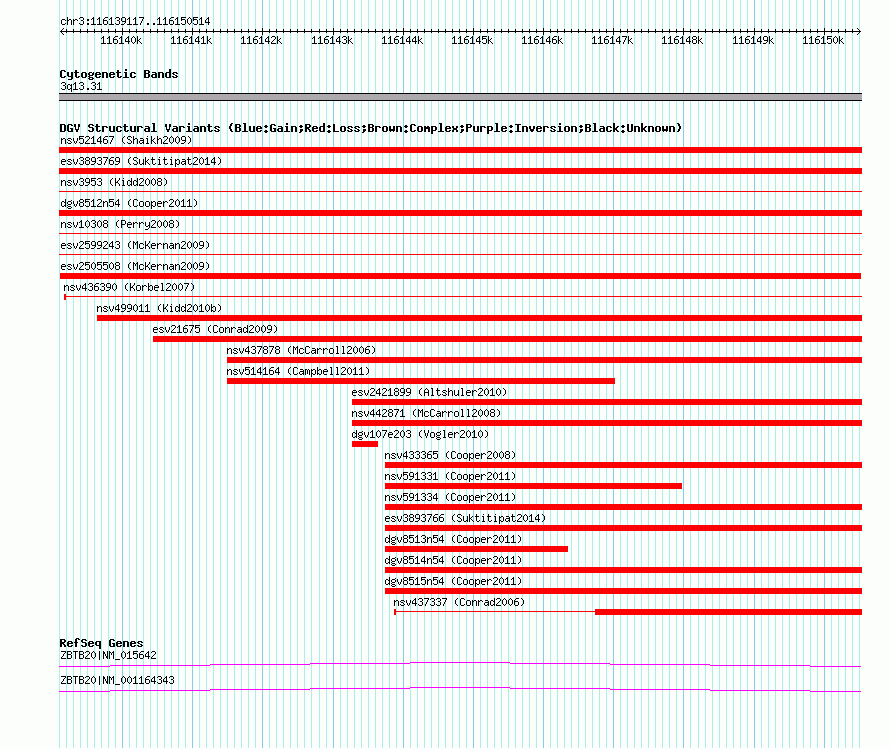Click the 116140k ruler tick label

[x=121, y=40]
